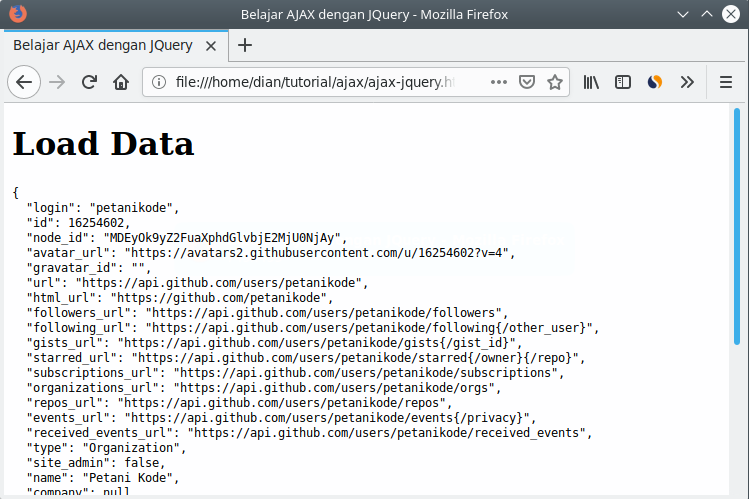The height and width of the screenshot is (499, 749).
Task: Click the "node_id" value line
Action: pyautogui.click(x=187, y=238)
